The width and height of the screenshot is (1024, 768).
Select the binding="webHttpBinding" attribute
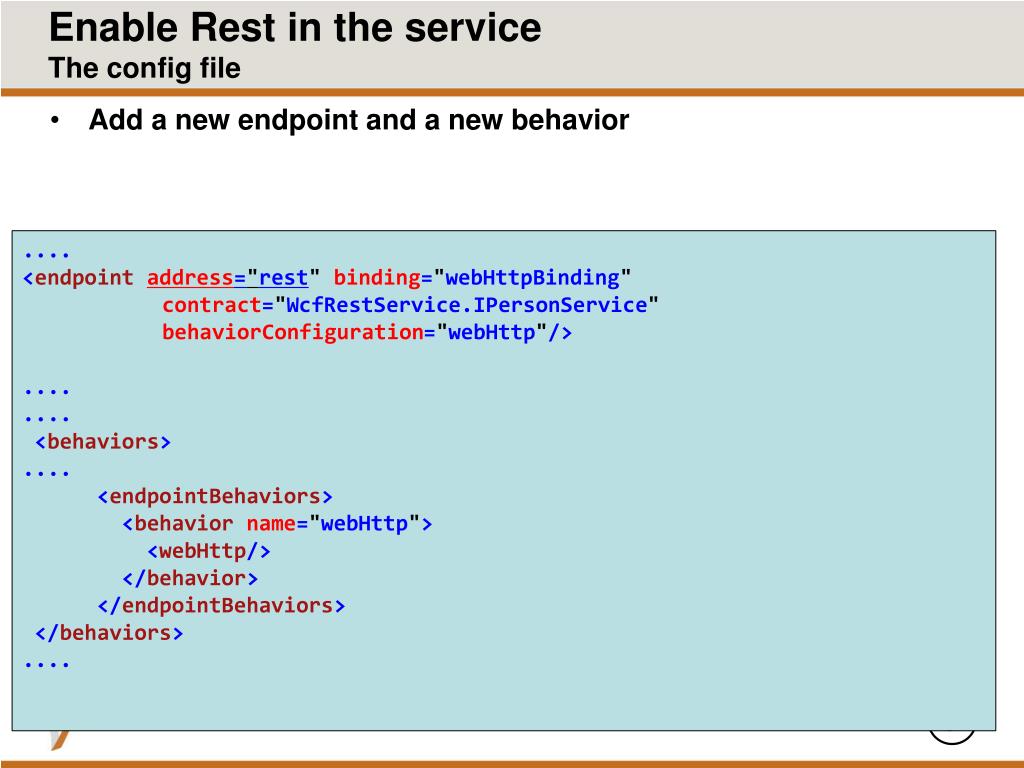tap(482, 278)
